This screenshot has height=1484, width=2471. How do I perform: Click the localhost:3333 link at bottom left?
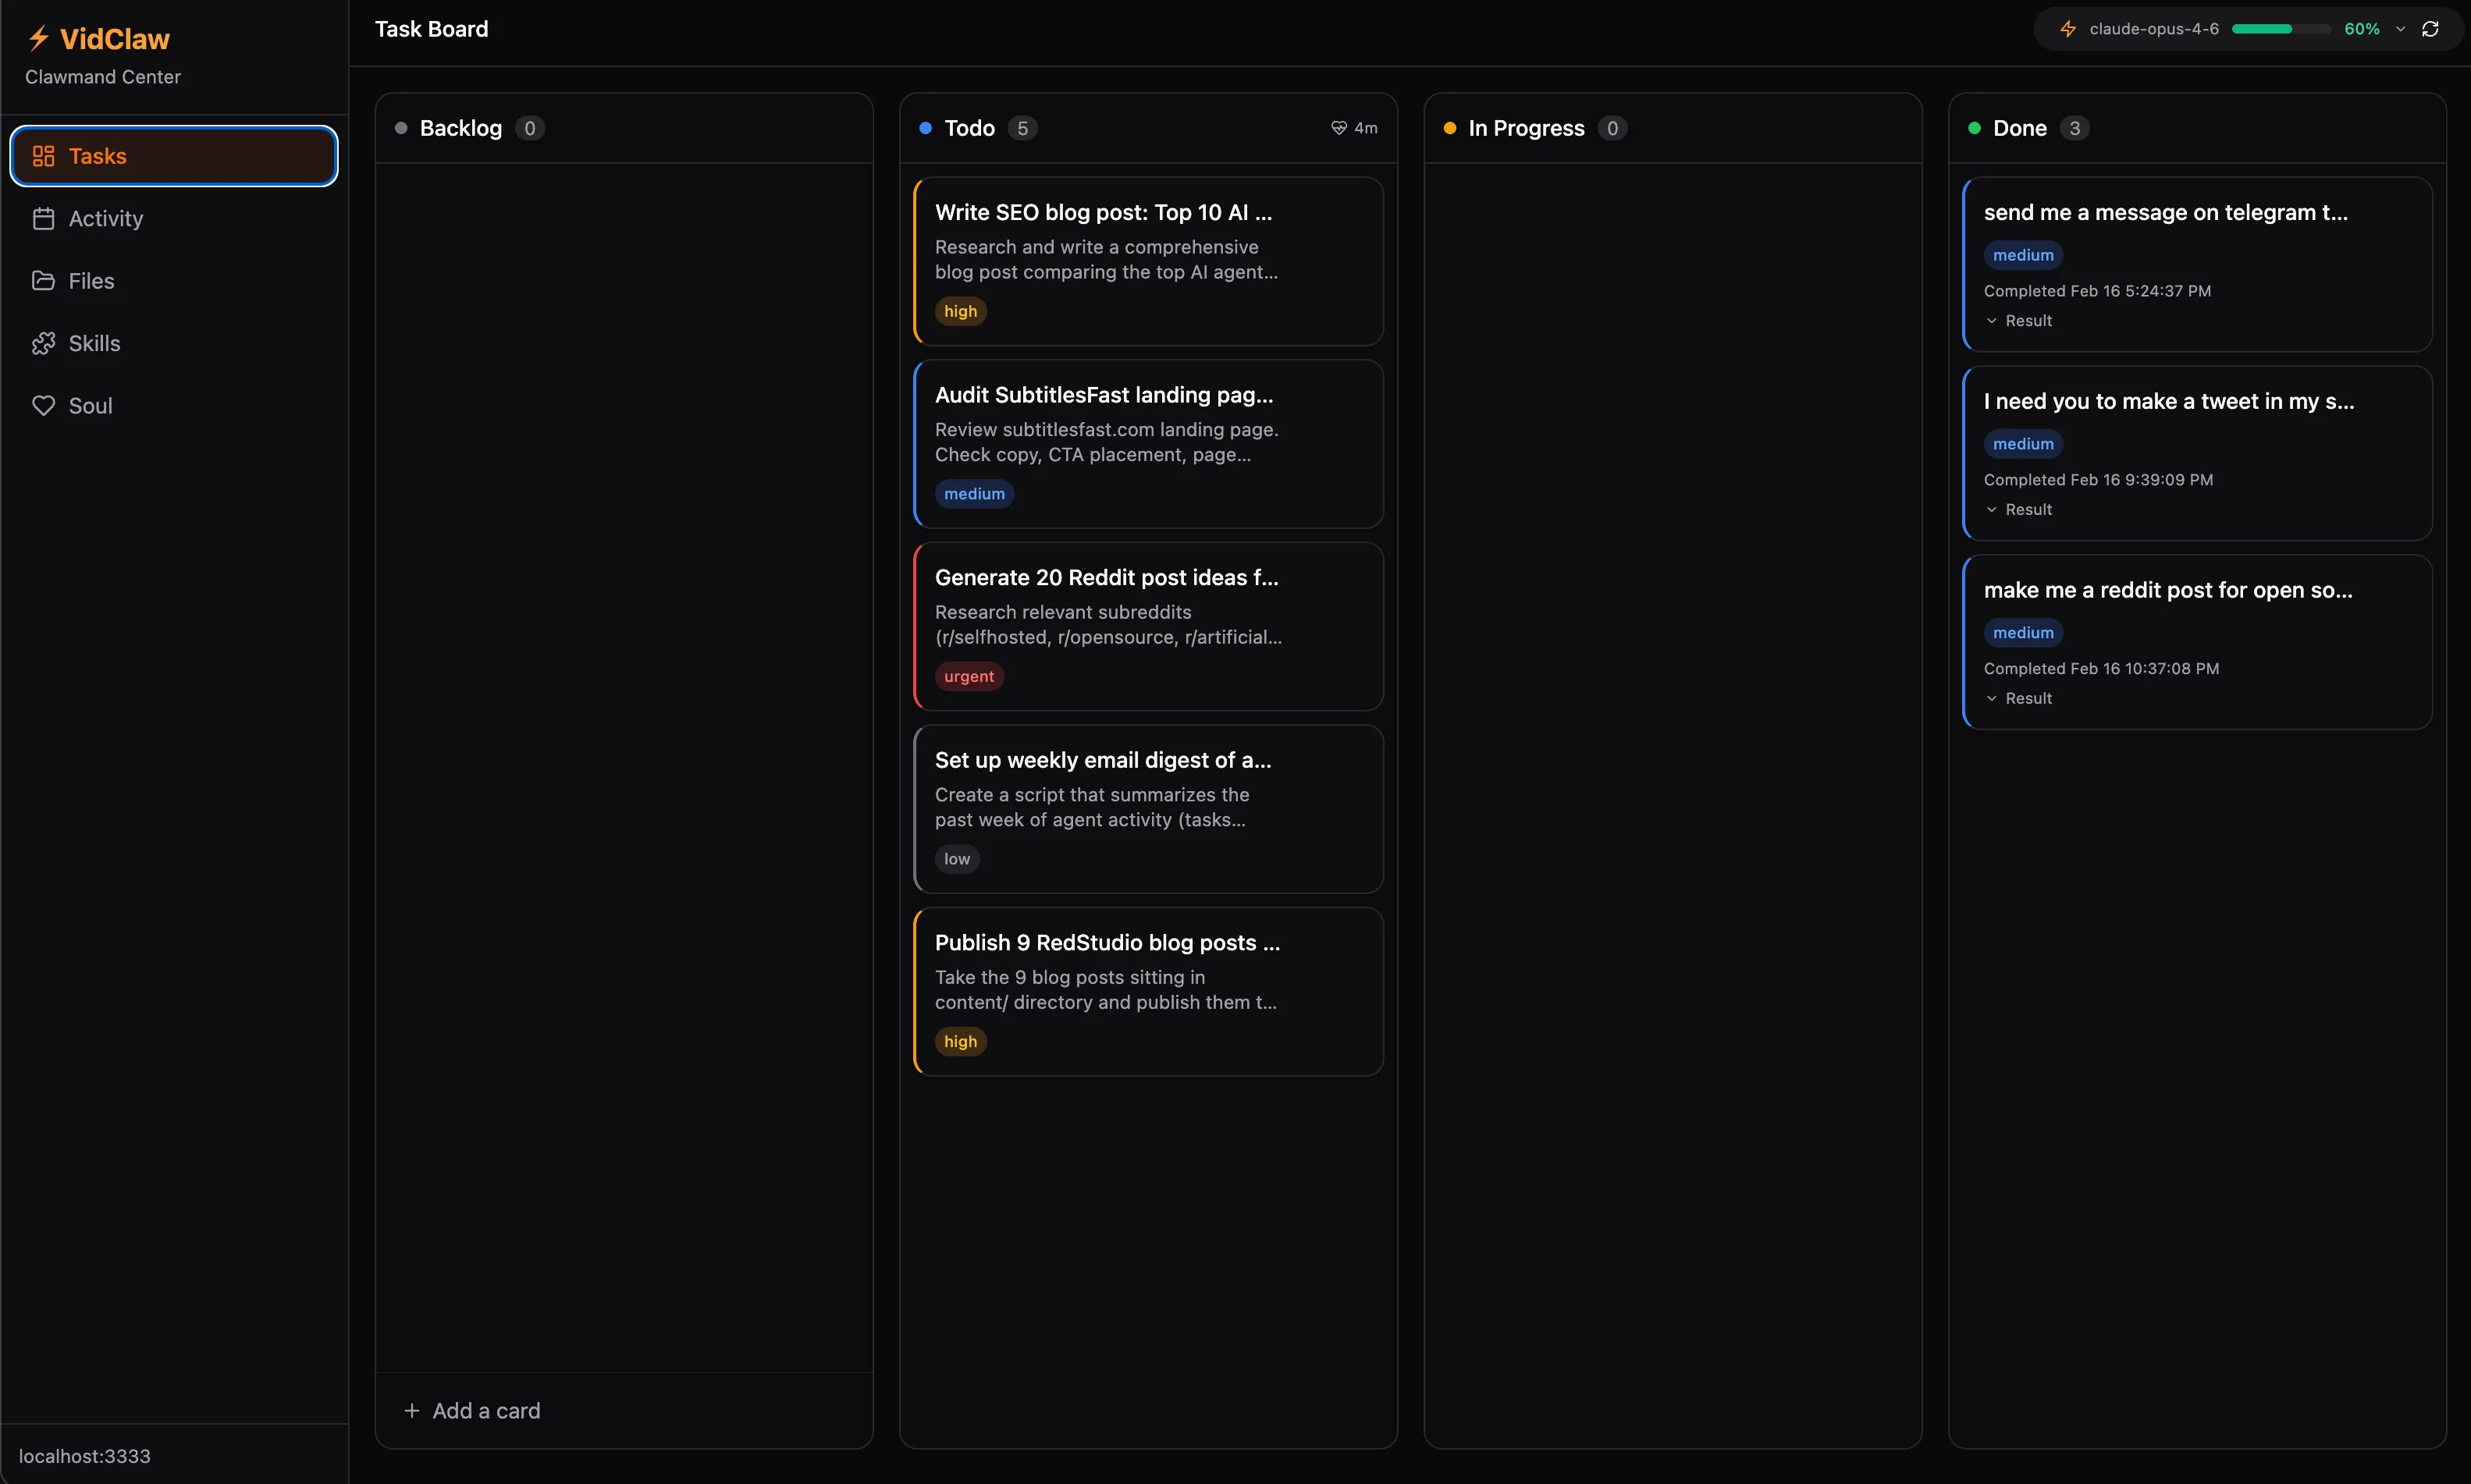point(85,1456)
